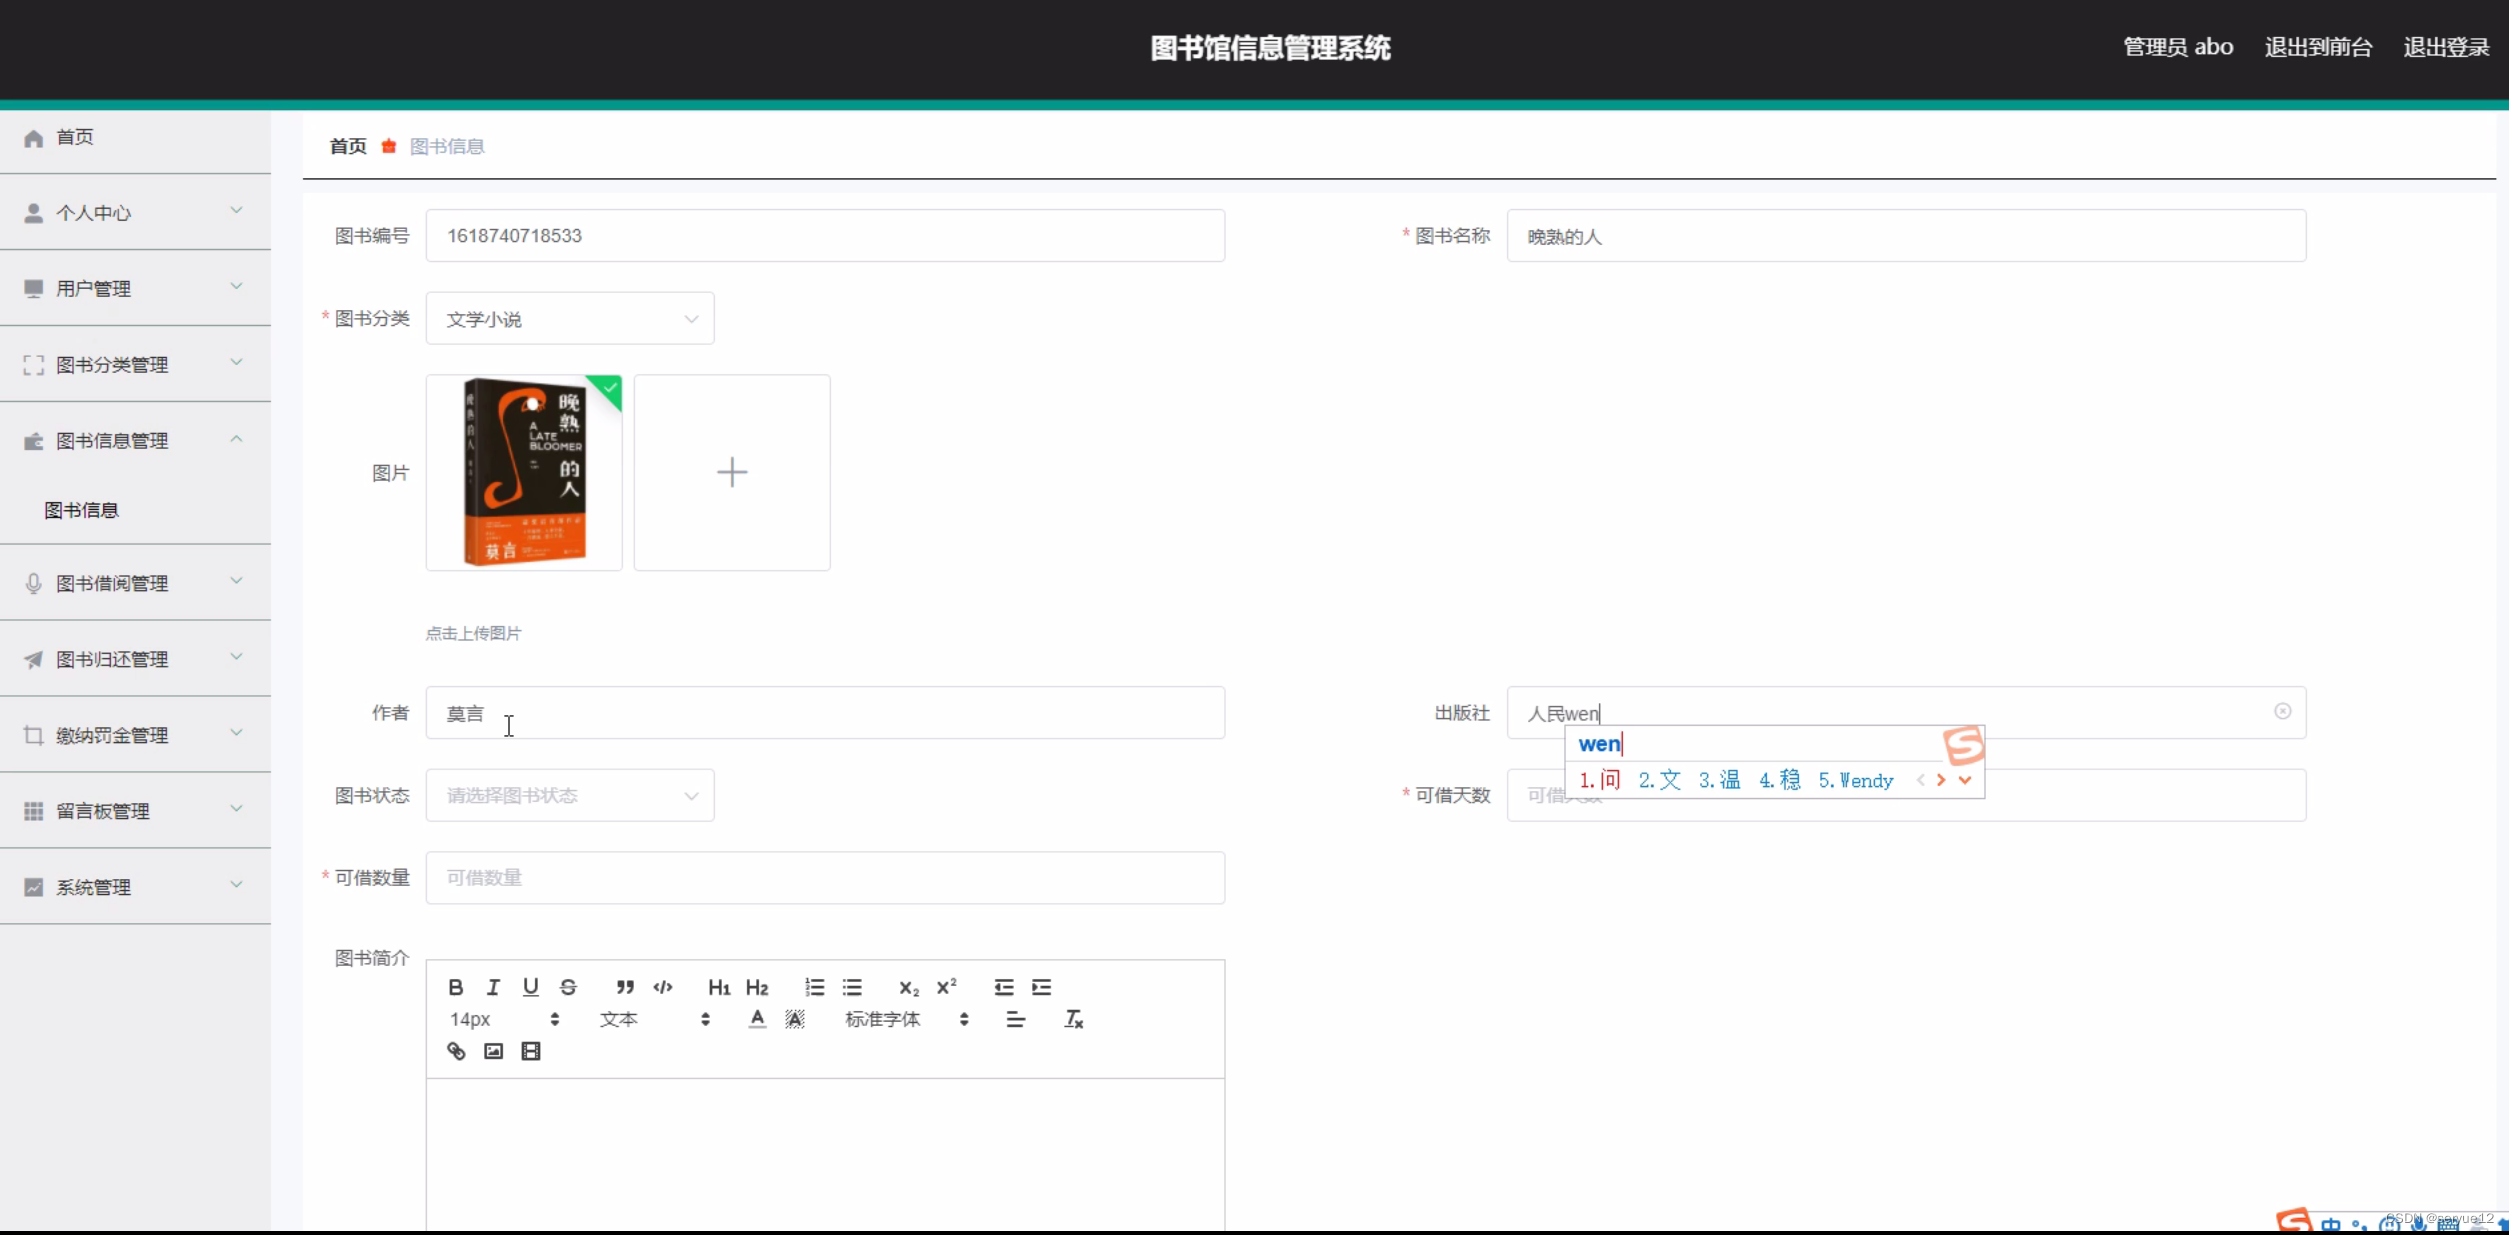The width and height of the screenshot is (2509, 1235).
Task: Click the strikethrough icon in the editor
Action: point(568,987)
